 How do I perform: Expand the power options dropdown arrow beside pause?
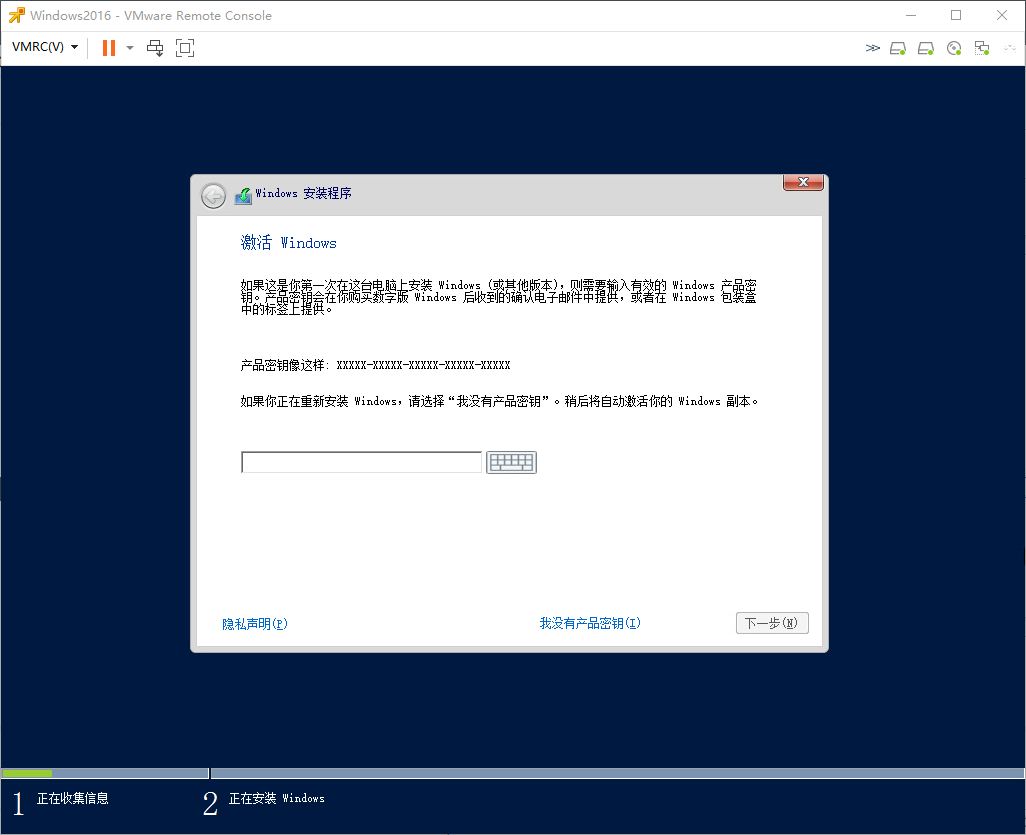point(130,48)
